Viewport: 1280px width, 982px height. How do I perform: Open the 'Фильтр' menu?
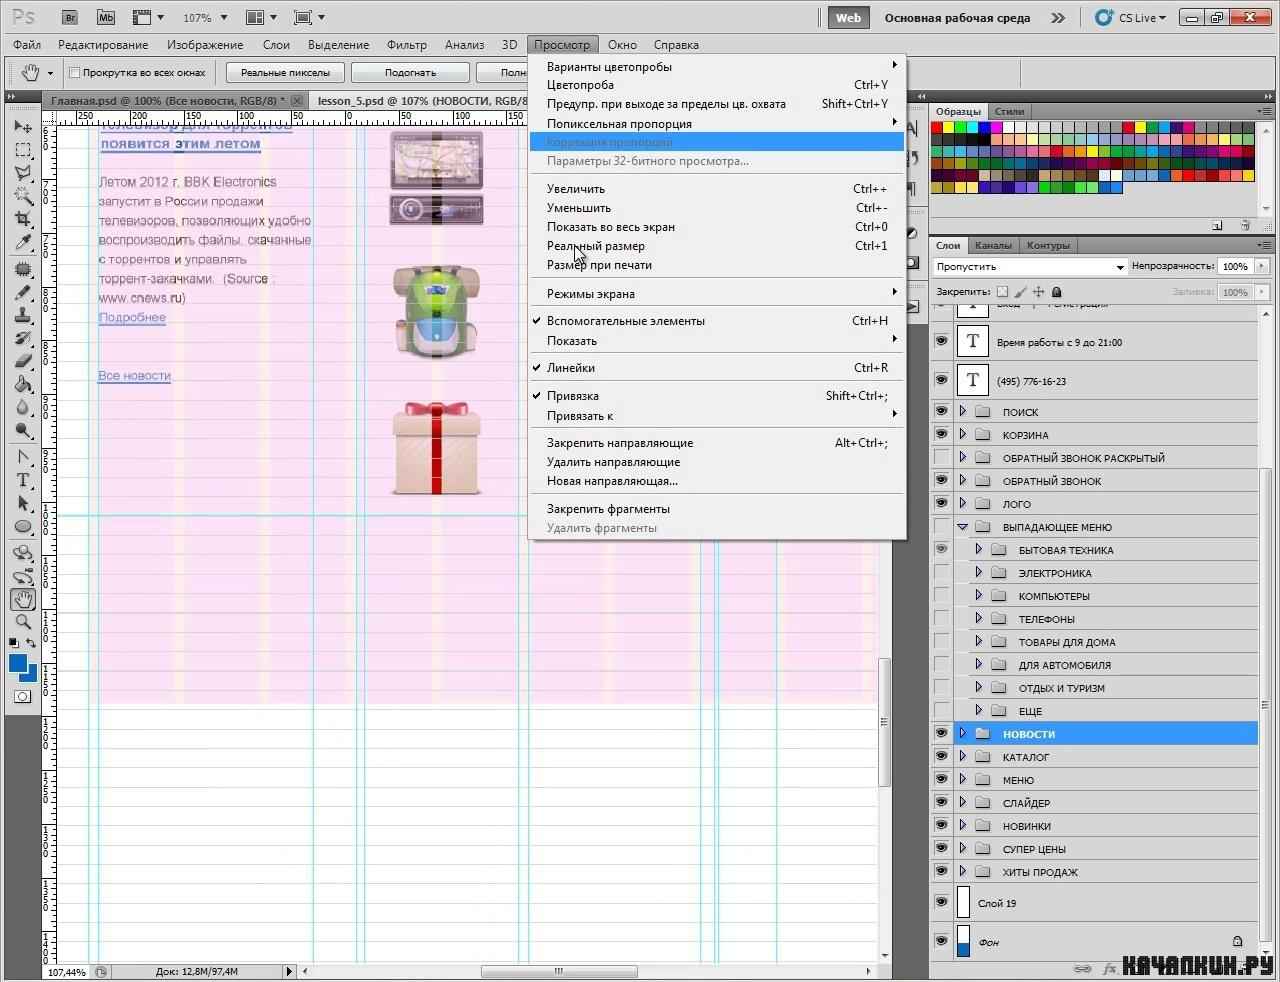click(x=406, y=45)
